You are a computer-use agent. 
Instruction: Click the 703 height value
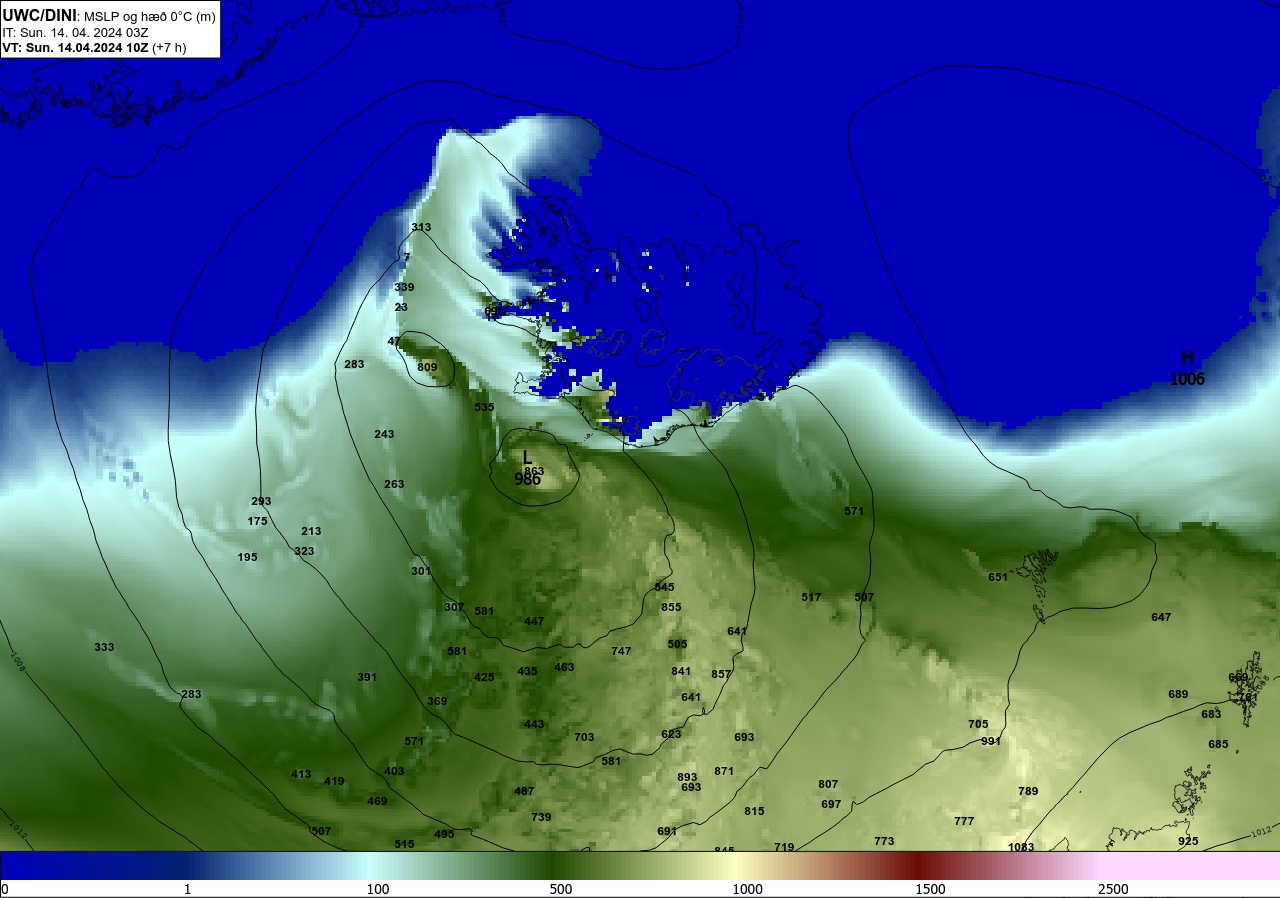[x=584, y=737]
